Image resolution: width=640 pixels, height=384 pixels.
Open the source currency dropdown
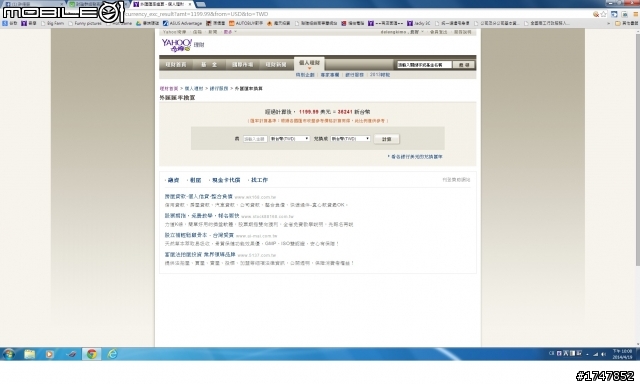click(x=289, y=139)
